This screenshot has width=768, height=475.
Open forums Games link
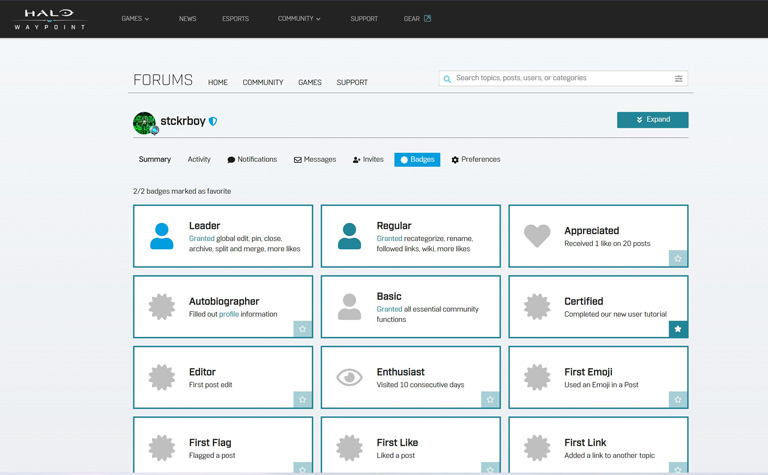310,82
